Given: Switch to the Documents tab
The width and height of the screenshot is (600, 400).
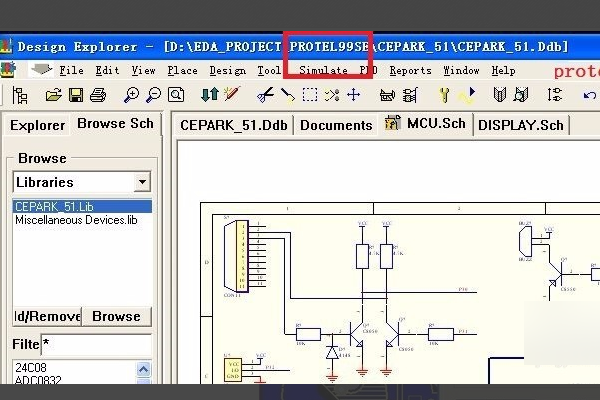Looking at the screenshot, I should coord(336,125).
